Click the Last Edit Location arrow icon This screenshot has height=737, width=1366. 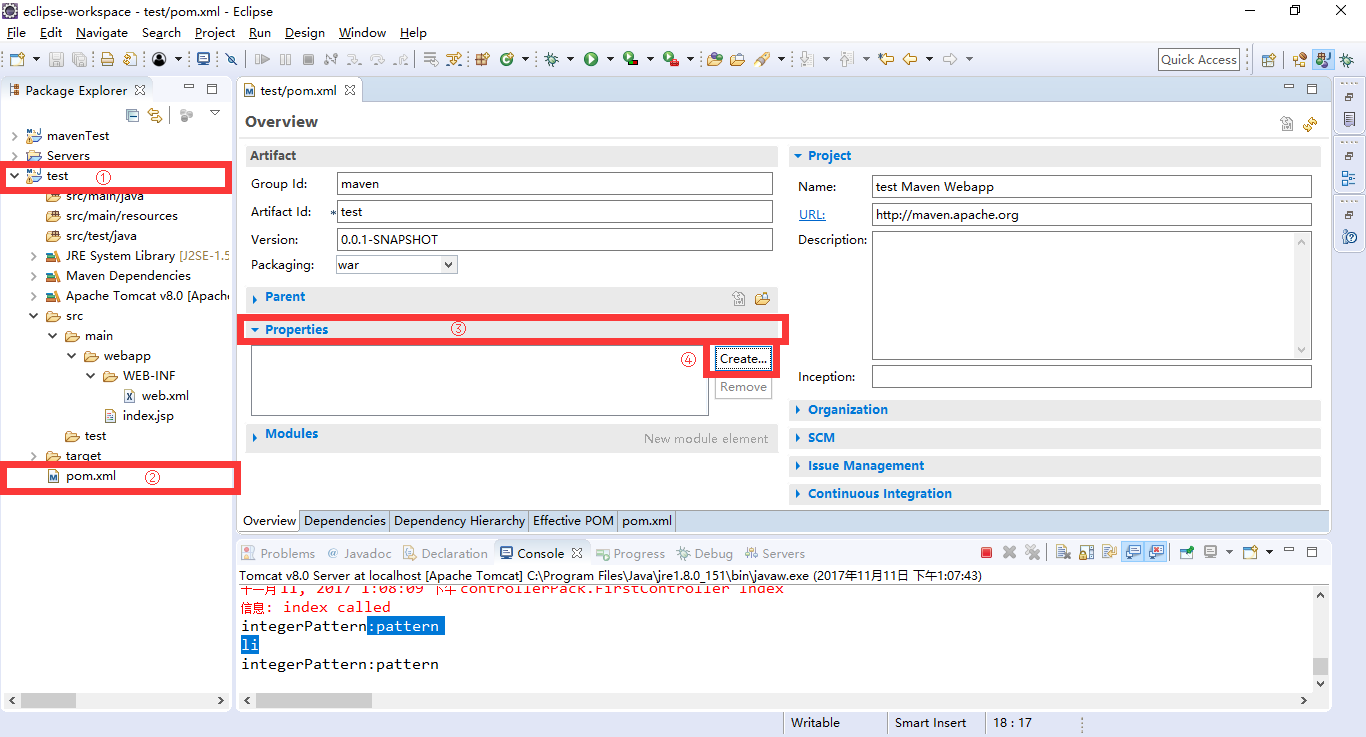coord(886,59)
